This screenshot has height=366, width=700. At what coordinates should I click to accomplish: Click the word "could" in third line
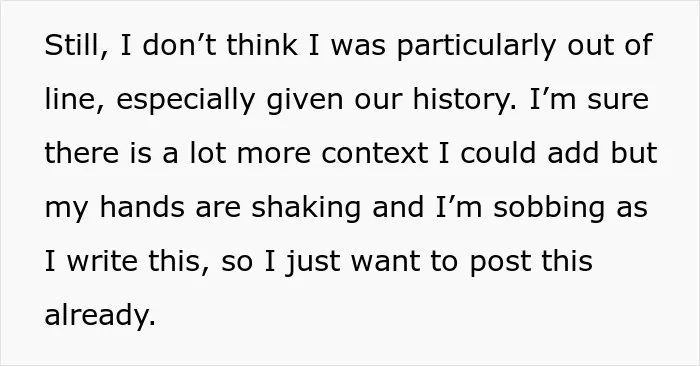pyautogui.click(x=498, y=153)
